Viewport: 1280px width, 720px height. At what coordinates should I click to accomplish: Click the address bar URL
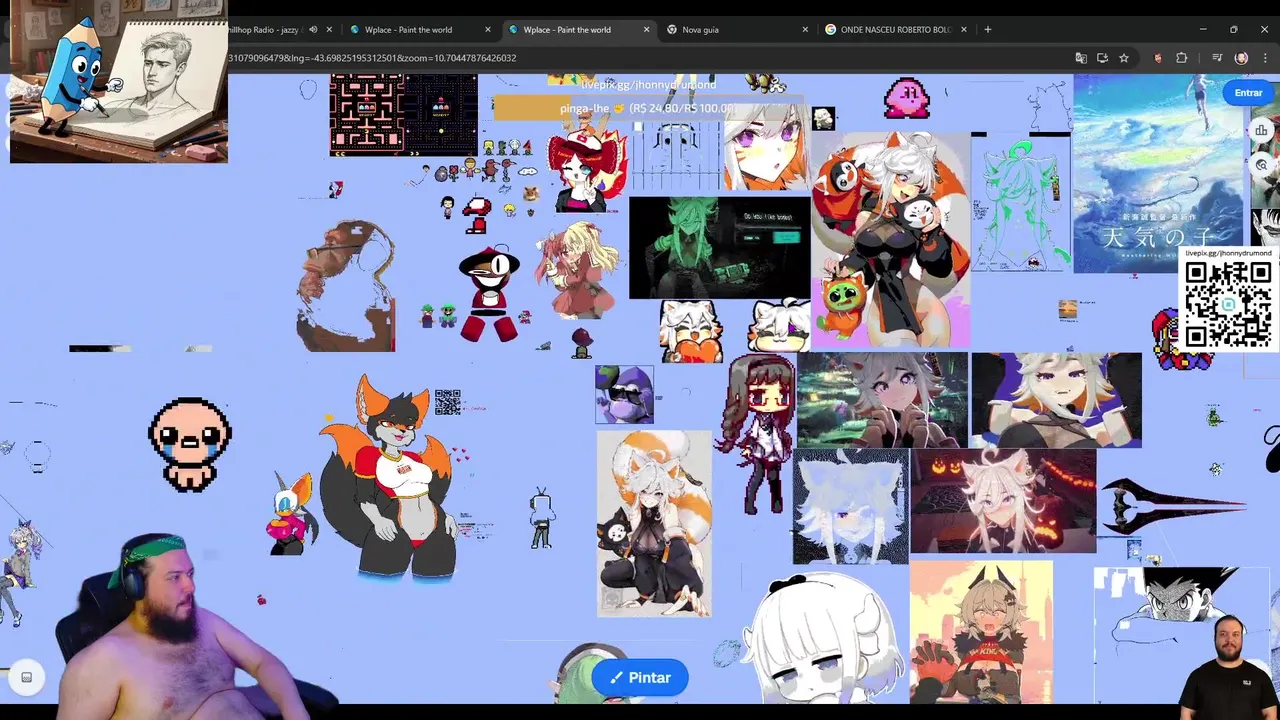point(372,58)
